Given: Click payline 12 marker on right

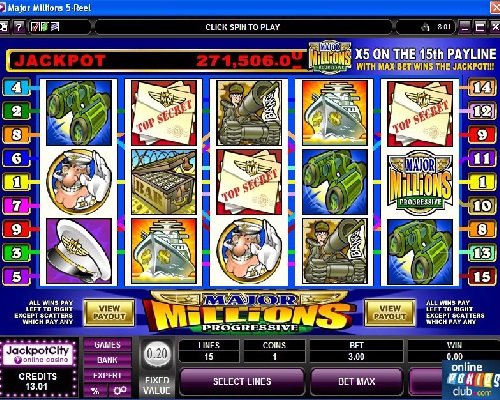Looking at the screenshot, I should click(482, 111).
